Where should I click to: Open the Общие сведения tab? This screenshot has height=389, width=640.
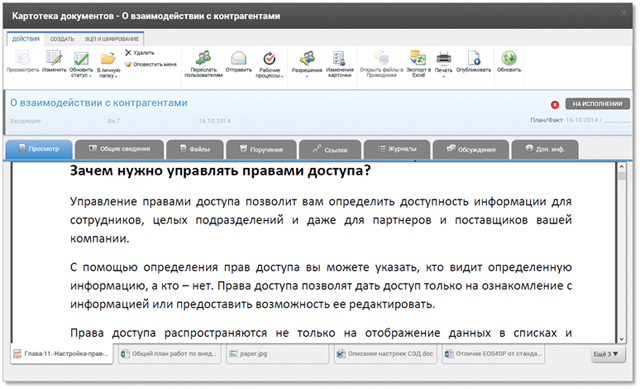coord(120,149)
